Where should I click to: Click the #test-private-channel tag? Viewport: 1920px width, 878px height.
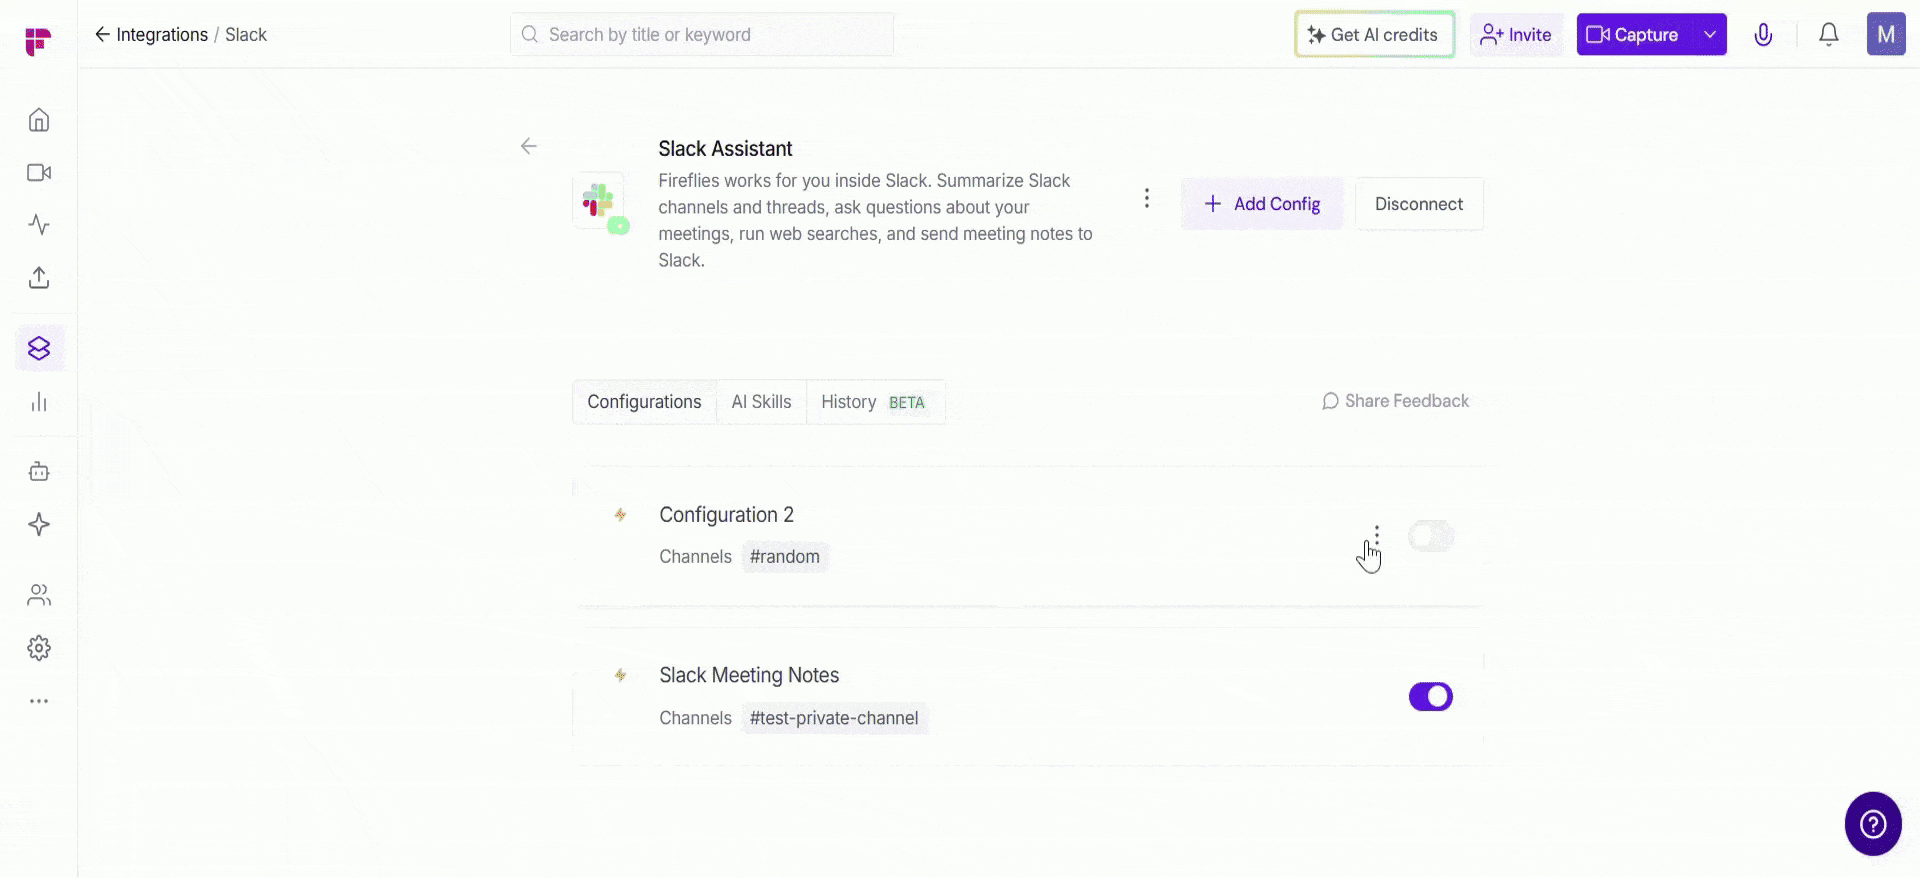834,718
